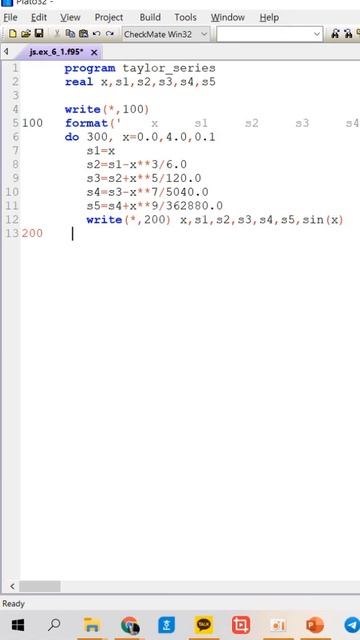Open the blue download app on taskbar

click(x=167, y=625)
